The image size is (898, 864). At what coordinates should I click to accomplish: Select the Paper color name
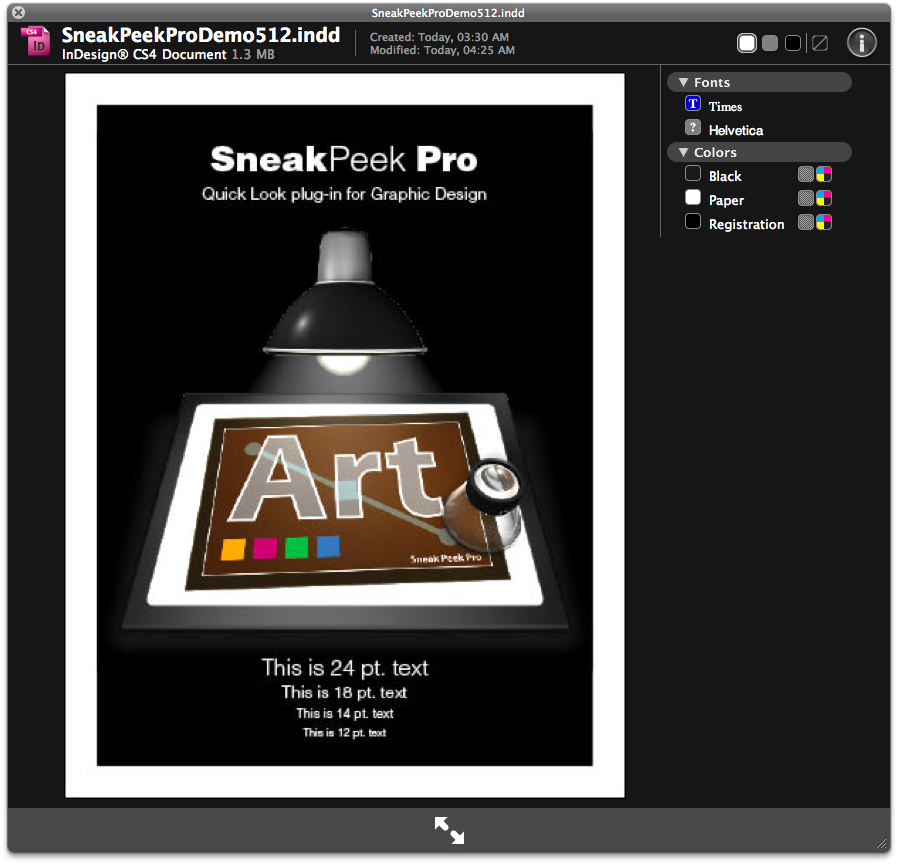coord(726,200)
